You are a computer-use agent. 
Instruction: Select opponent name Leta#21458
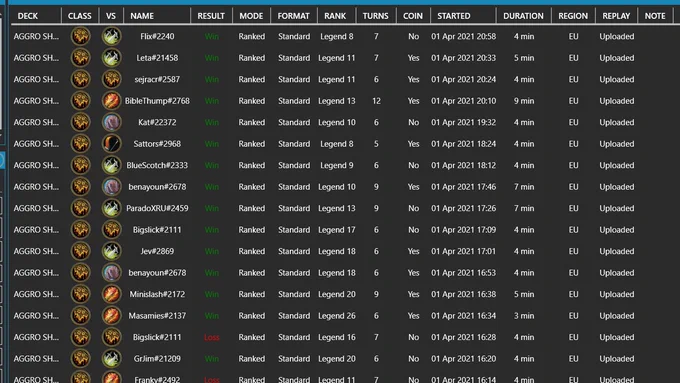point(157,58)
